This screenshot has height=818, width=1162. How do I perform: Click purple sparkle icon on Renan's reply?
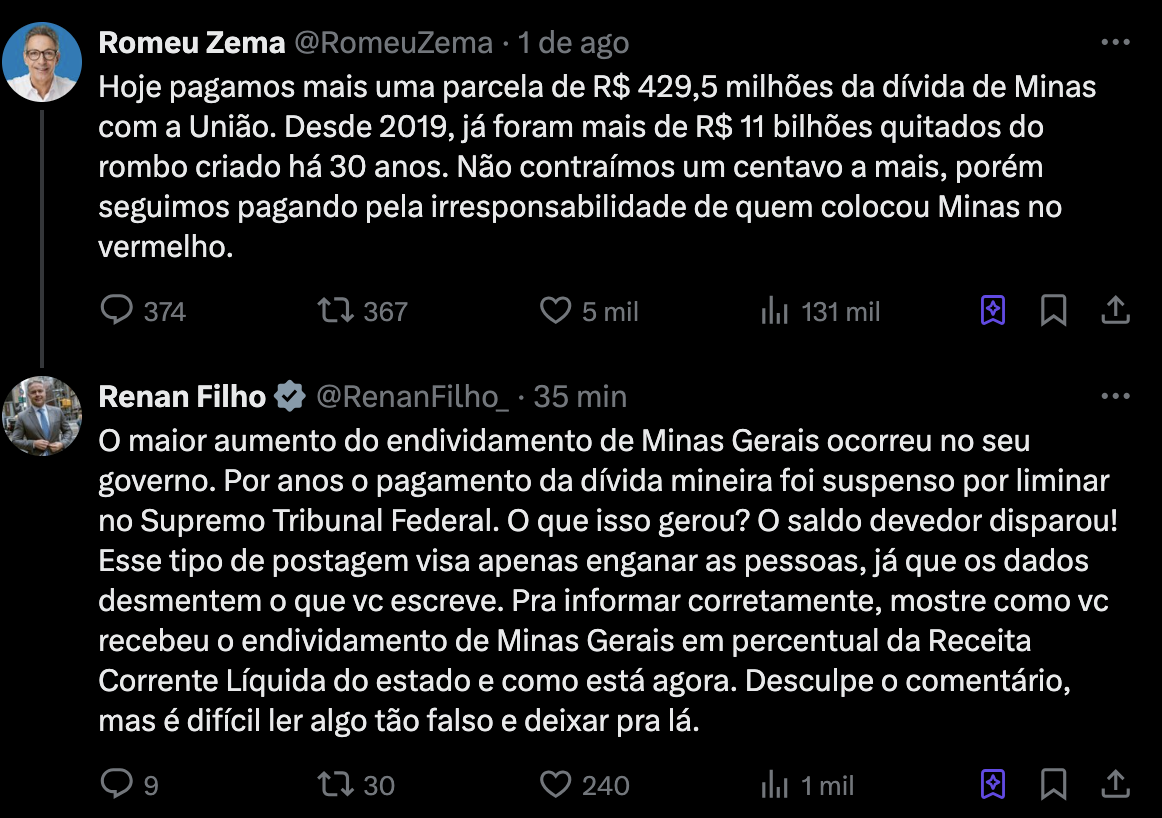click(x=992, y=785)
